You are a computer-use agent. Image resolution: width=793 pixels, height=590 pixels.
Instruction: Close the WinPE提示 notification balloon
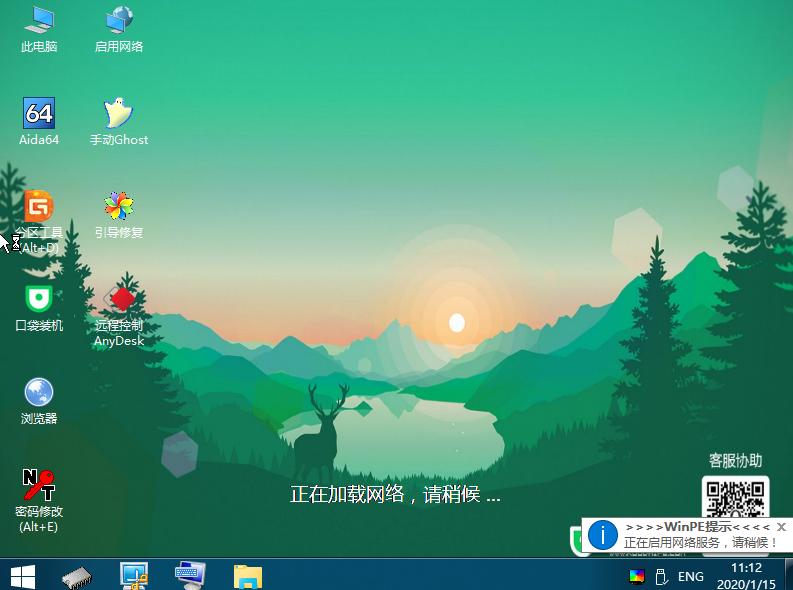781,527
